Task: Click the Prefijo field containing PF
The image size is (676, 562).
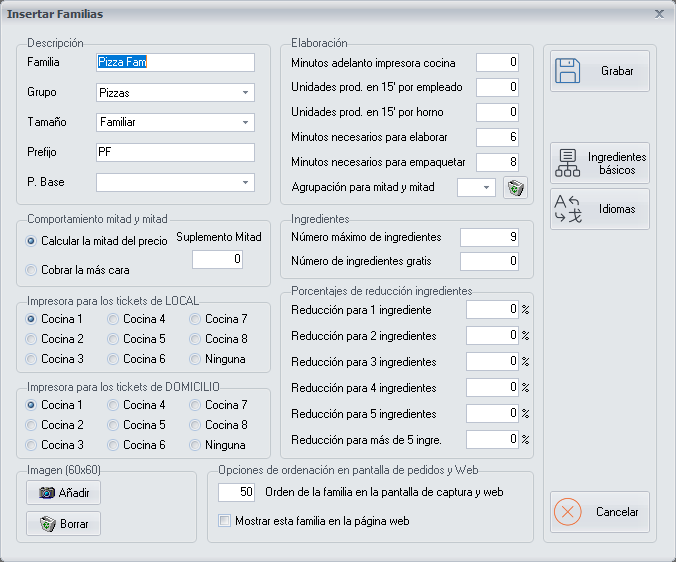Action: click(x=175, y=152)
